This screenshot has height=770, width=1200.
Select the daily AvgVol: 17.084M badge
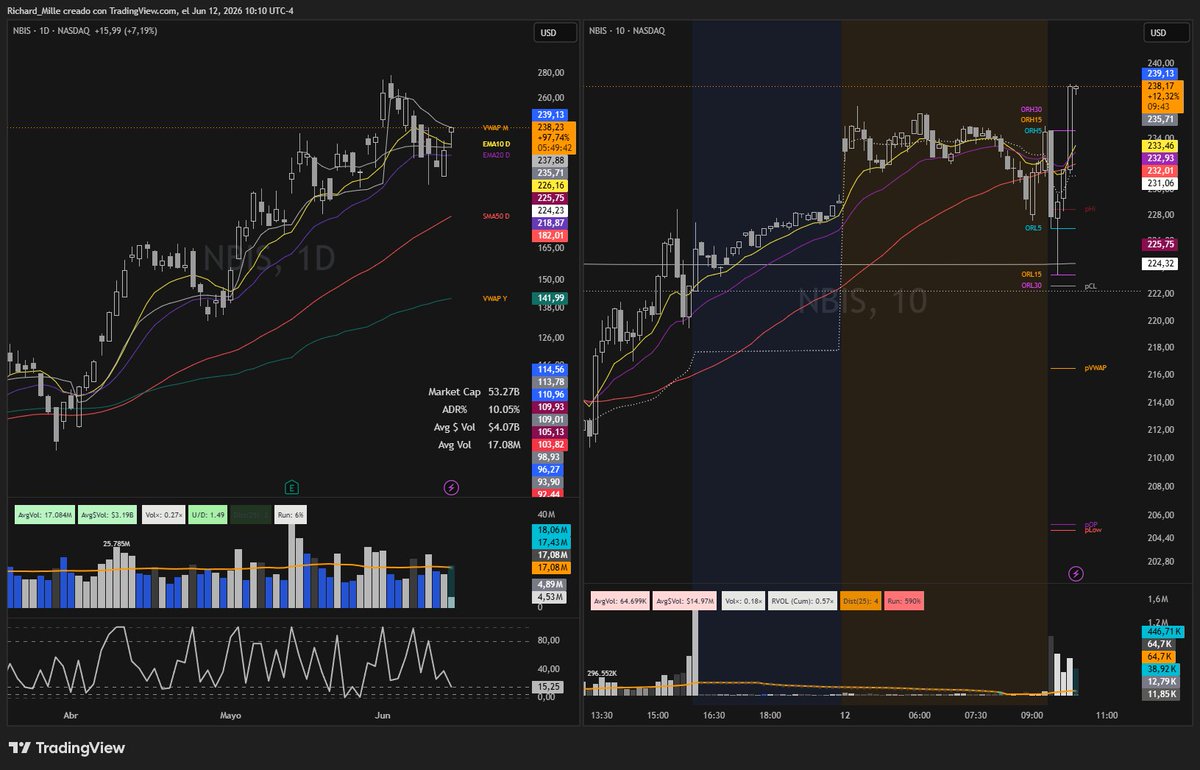coord(44,515)
